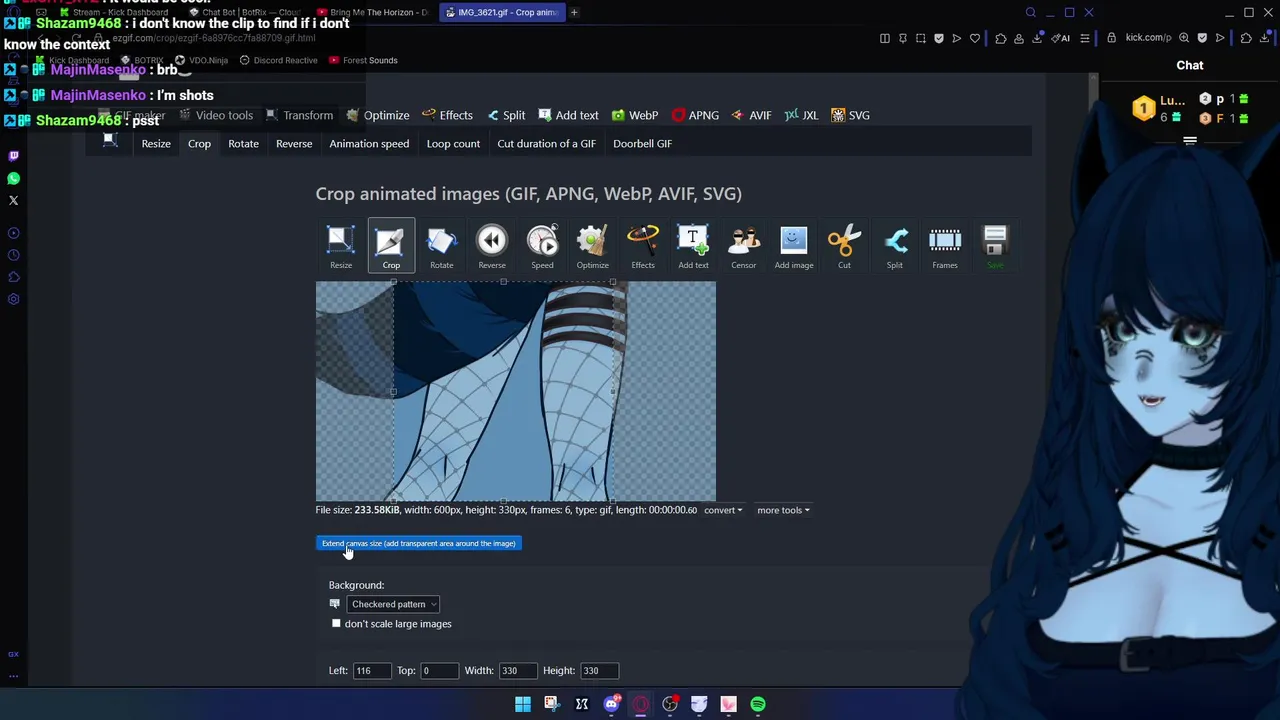Switch to the Reverse submenu tab
Screen dimensions: 1280x720
(294, 143)
